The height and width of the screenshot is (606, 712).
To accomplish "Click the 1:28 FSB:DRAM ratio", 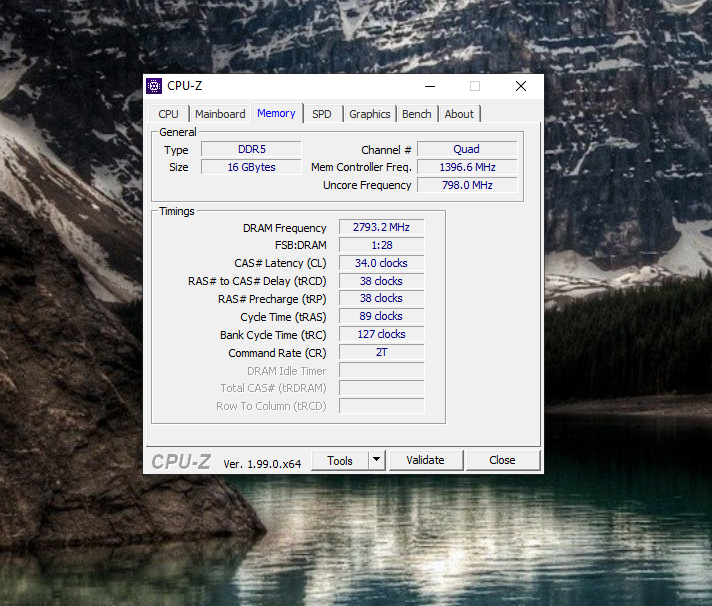I will (381, 245).
